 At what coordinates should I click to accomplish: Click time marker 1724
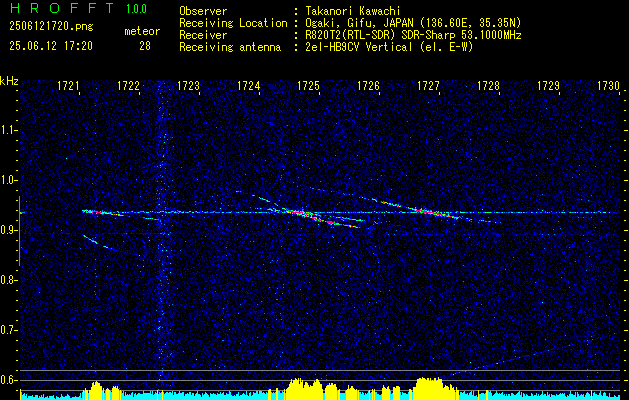coord(248,85)
